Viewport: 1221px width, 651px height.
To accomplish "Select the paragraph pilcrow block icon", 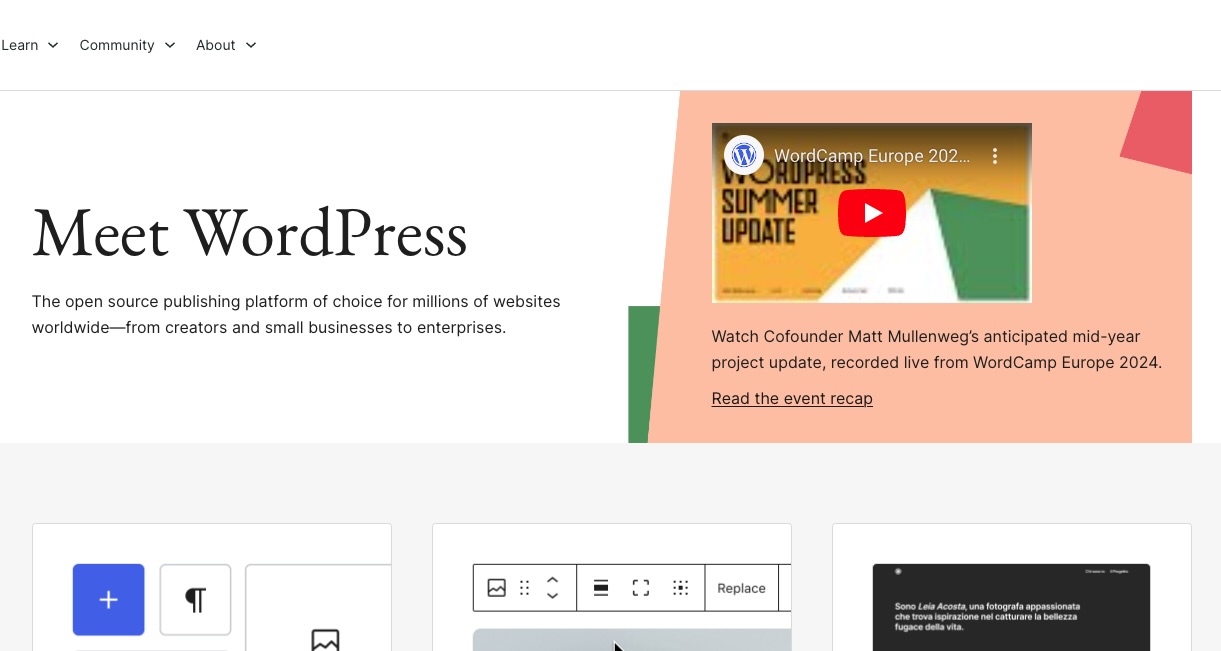I will click(x=195, y=600).
